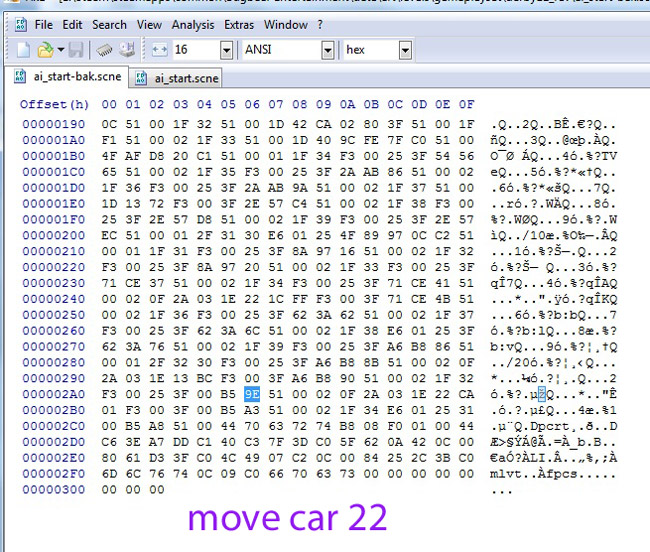The image size is (650, 552).
Task: Open RAM with the memory chip icon
Action: click(104, 51)
